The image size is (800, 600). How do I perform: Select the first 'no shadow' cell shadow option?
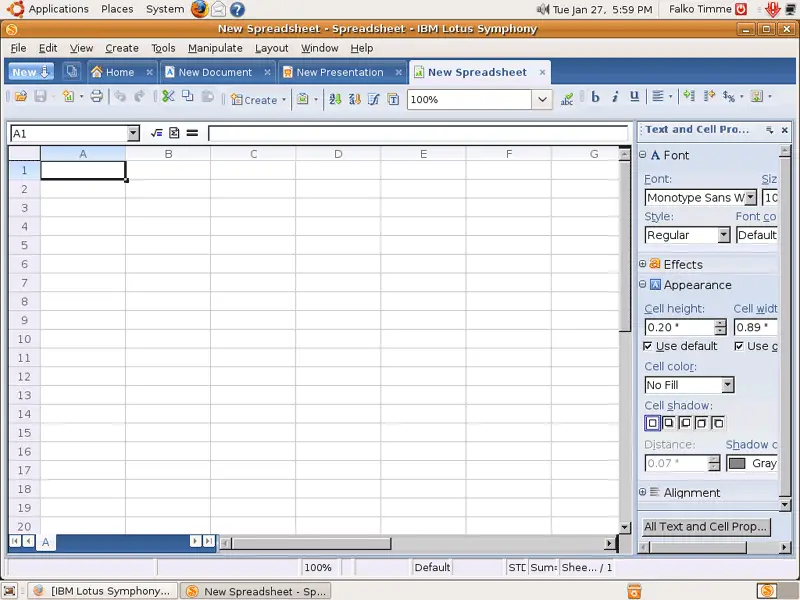[652, 423]
